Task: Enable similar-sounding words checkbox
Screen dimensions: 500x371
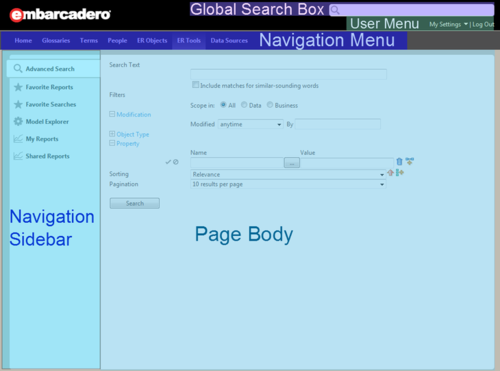Action: point(195,85)
